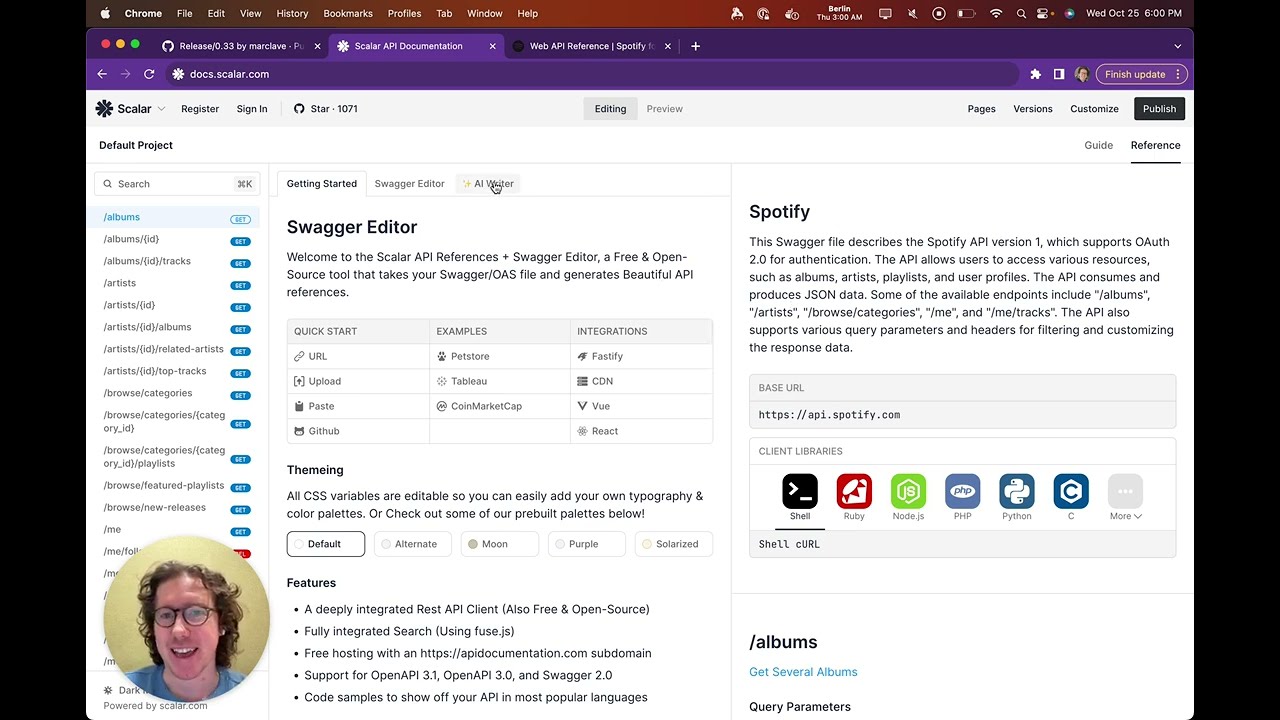Screen dimensions: 1280x720
Task: Click the Register link
Action: (x=200, y=109)
